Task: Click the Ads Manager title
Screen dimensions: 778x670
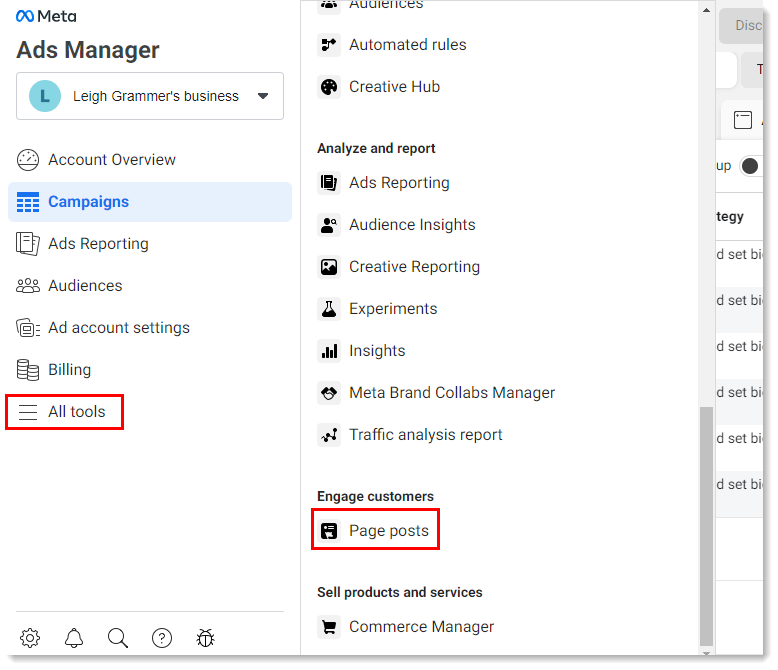Action: [x=88, y=50]
